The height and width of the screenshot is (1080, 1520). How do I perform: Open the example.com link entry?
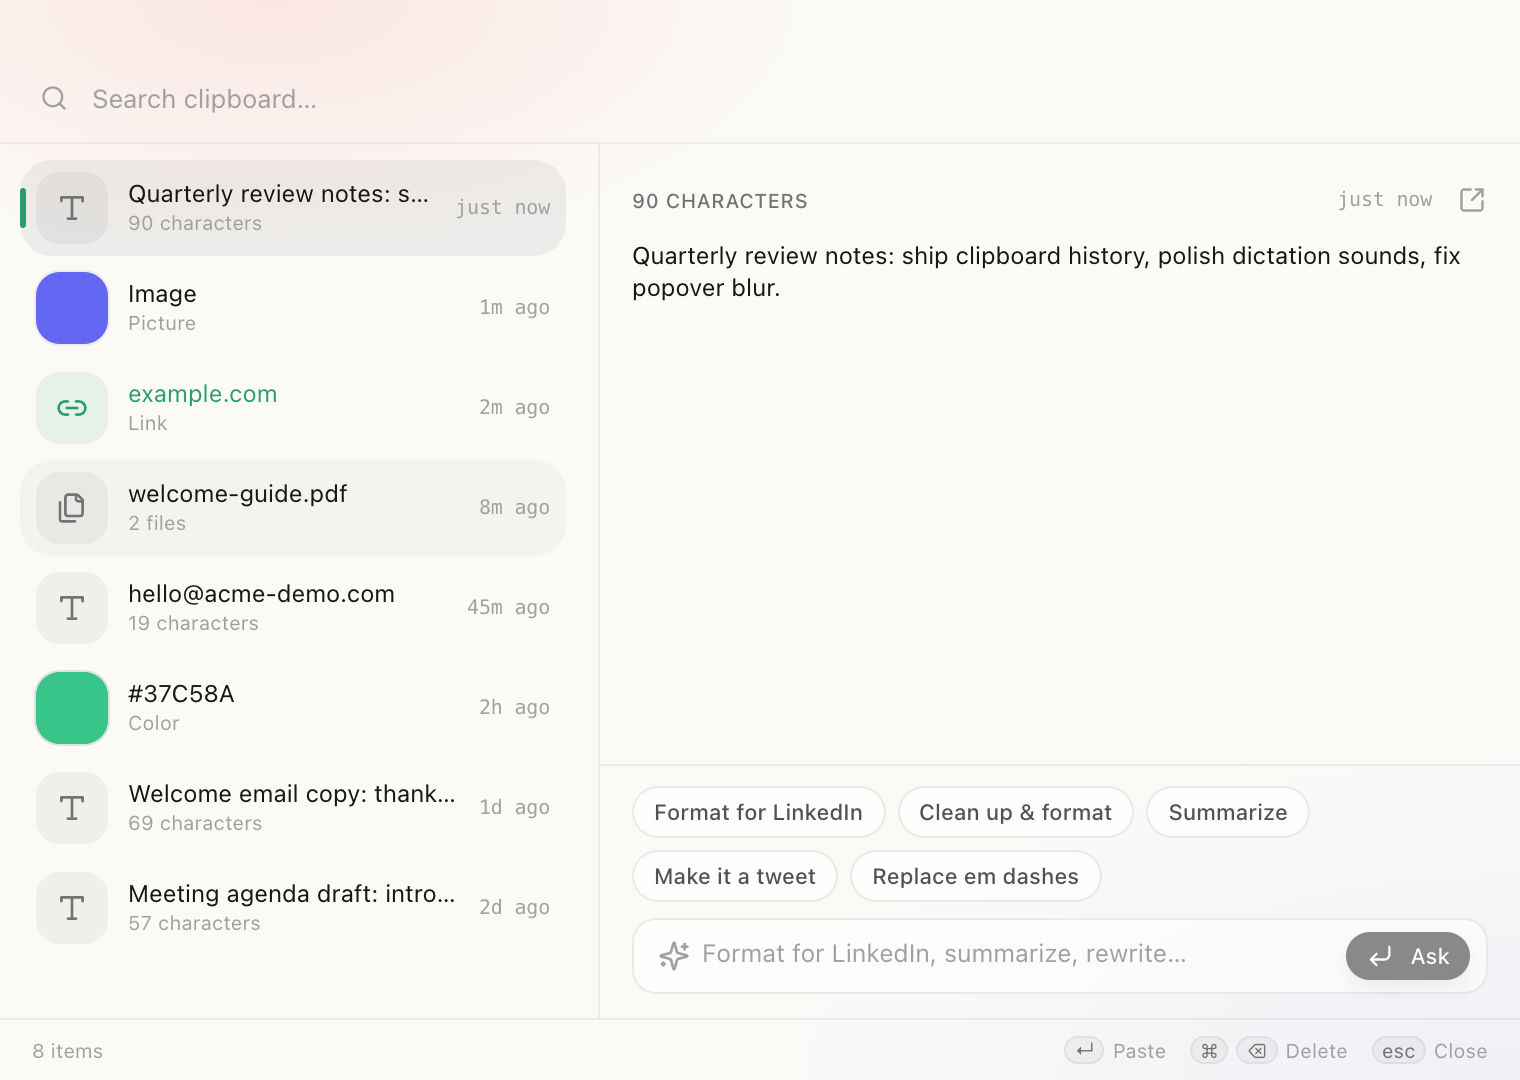[203, 394]
